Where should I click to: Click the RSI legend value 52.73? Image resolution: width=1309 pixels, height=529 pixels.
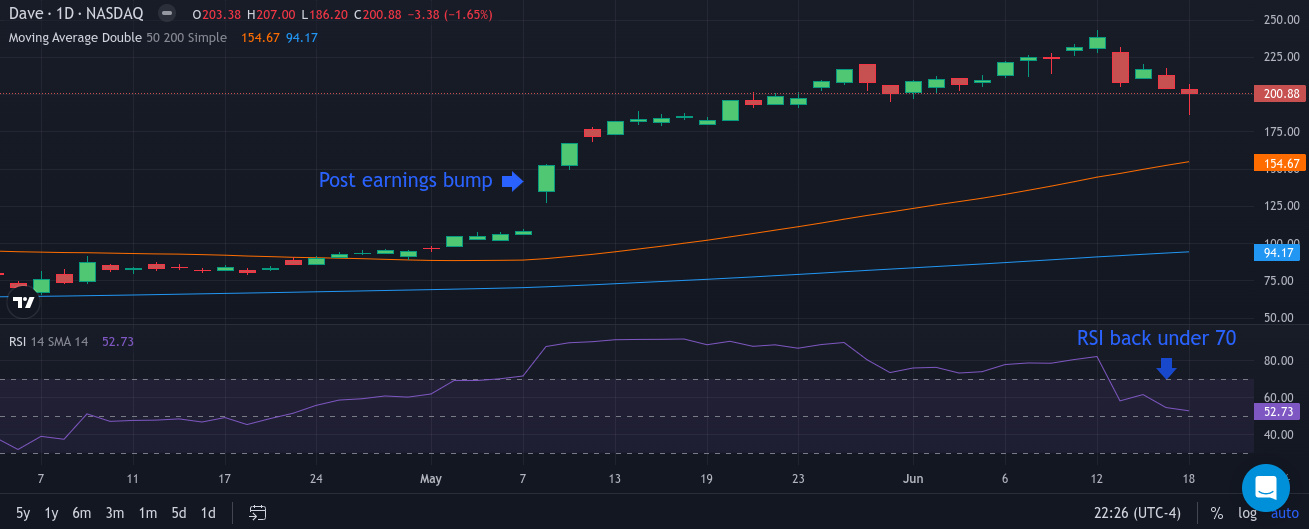118,341
